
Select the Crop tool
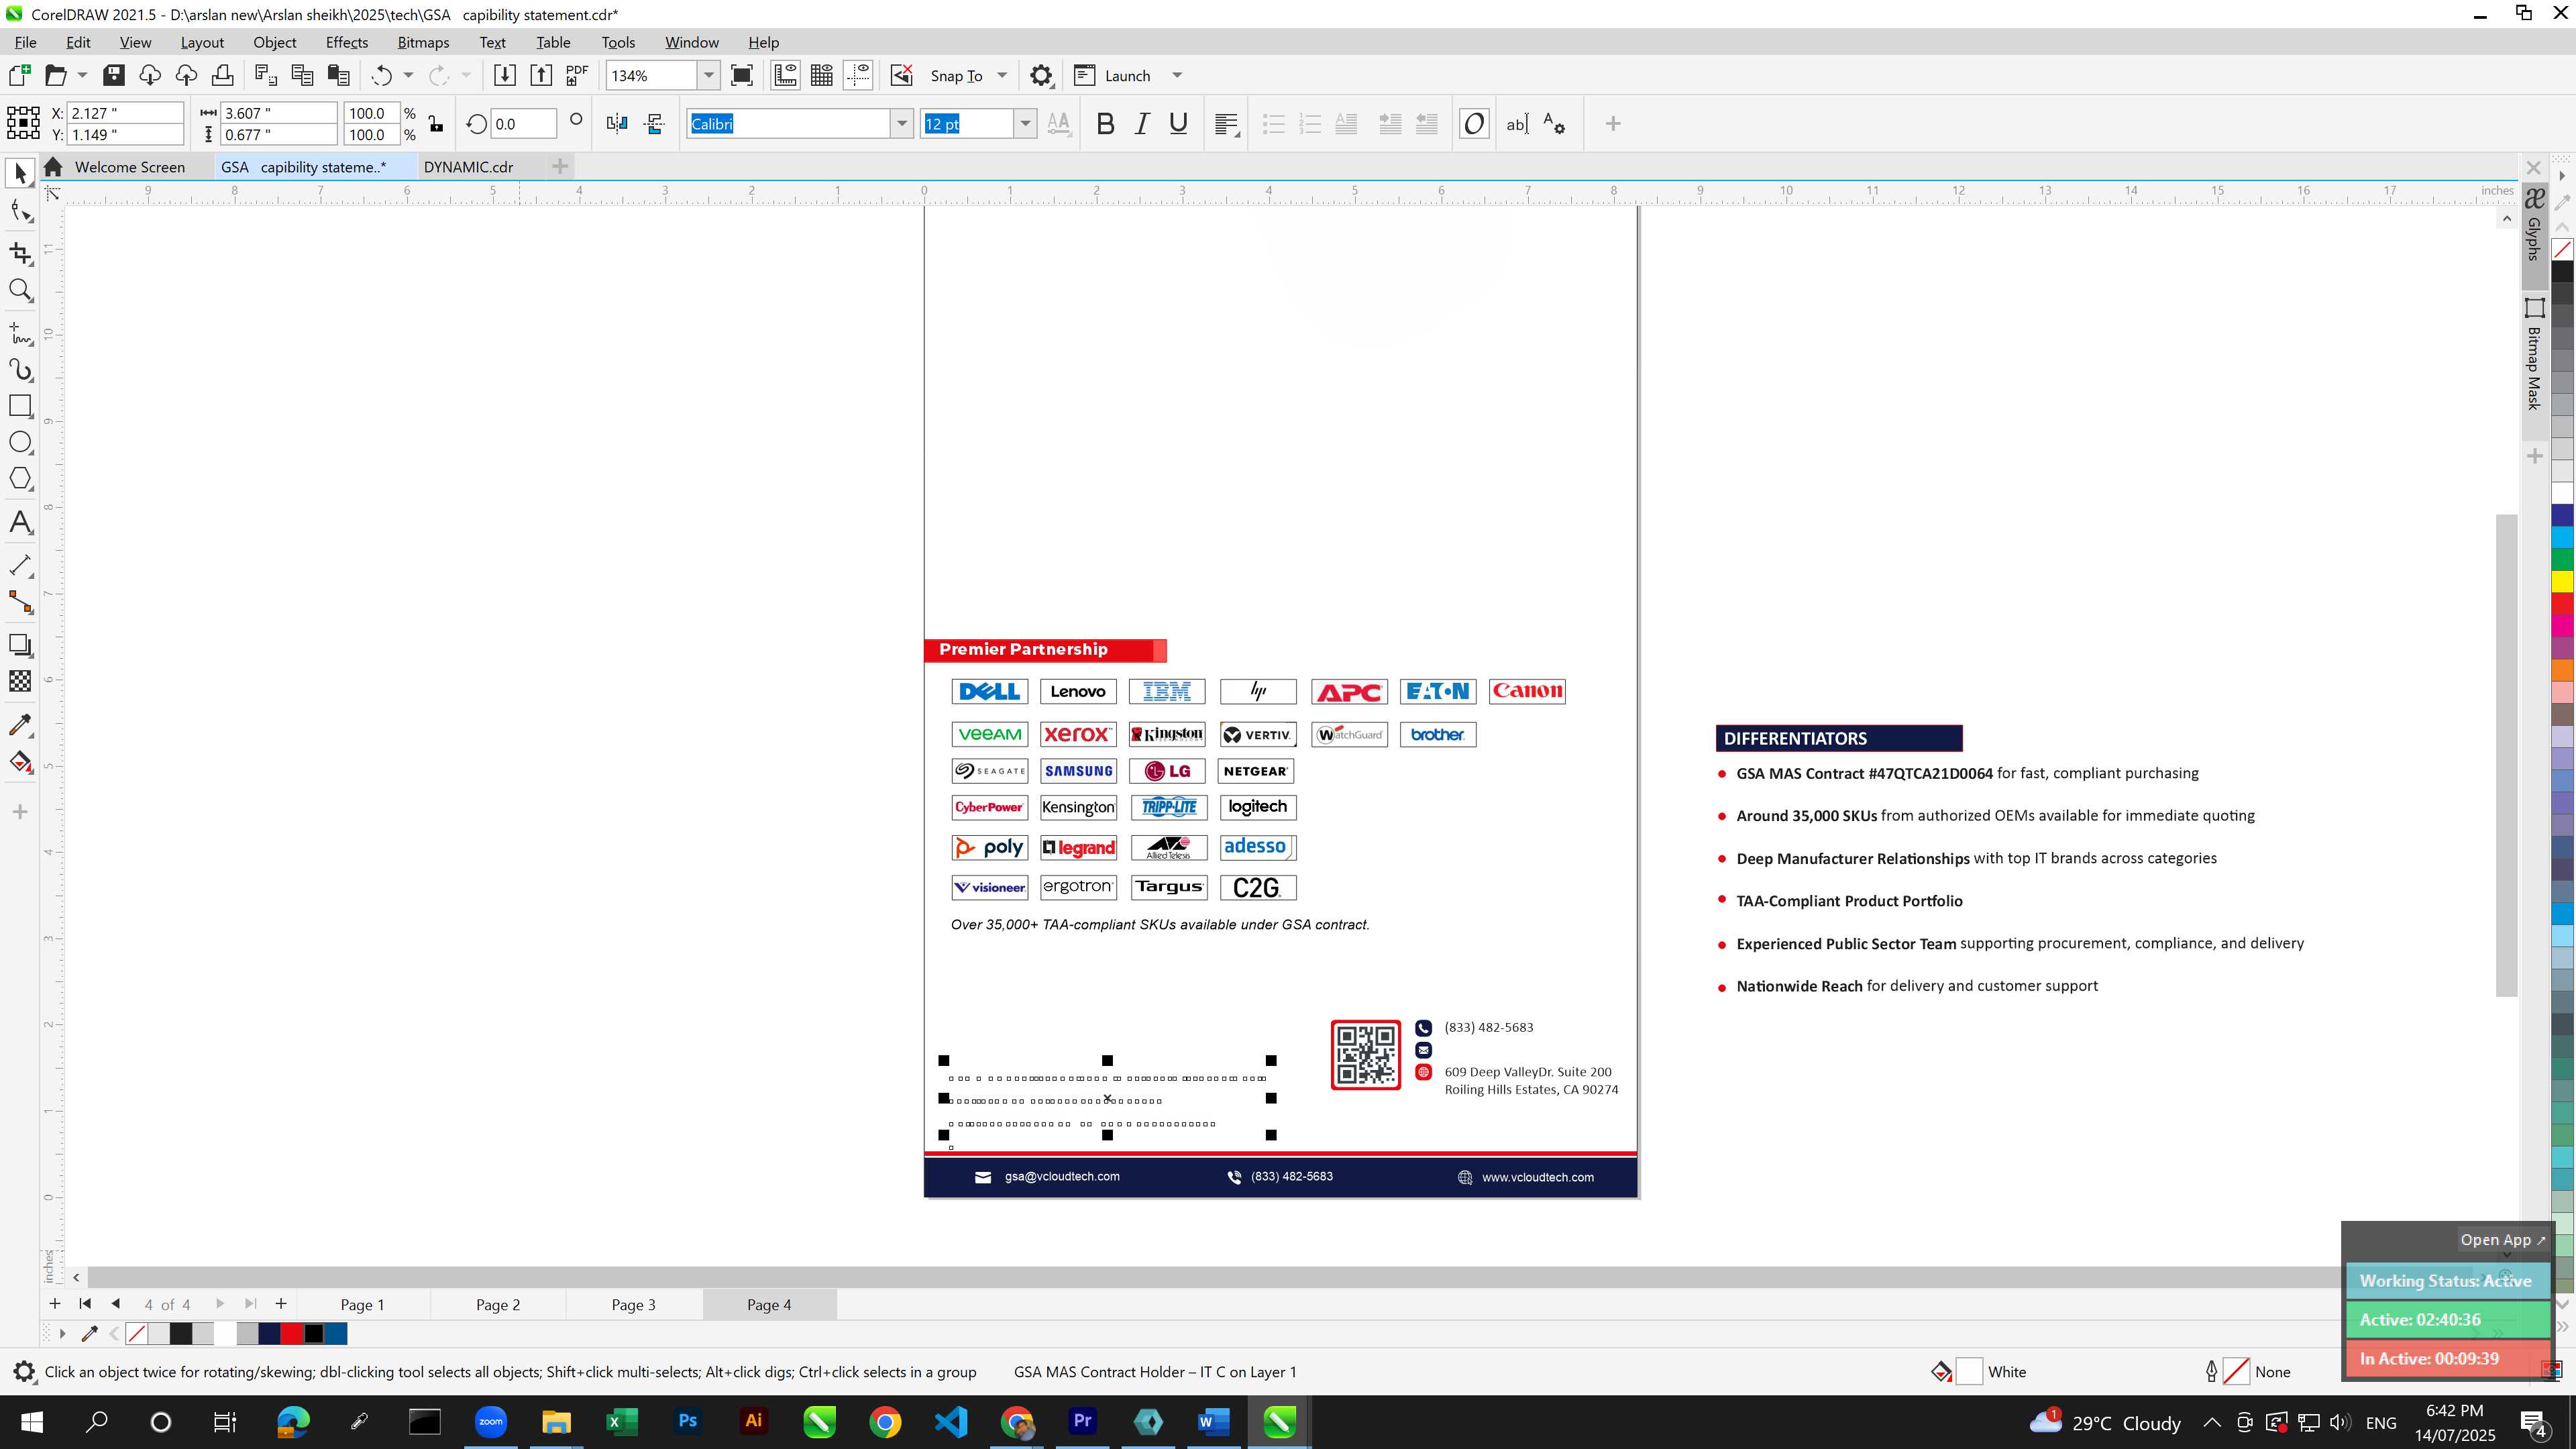[20, 253]
